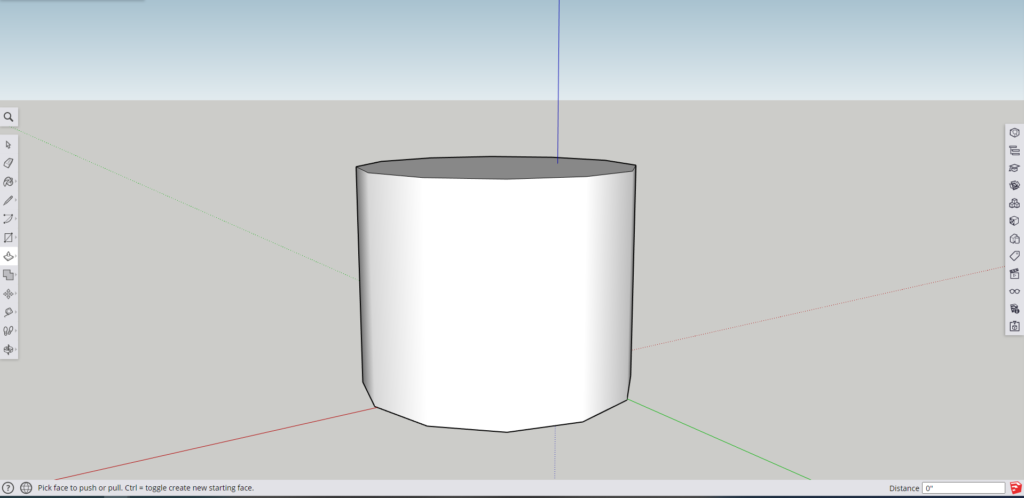Viewport: 1024px width, 498px height.
Task: Open the three-cubes Components panel
Action: (x=1014, y=203)
